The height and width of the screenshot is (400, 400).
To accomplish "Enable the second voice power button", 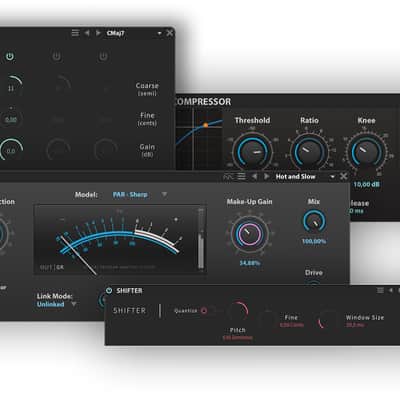I will click(x=57, y=56).
